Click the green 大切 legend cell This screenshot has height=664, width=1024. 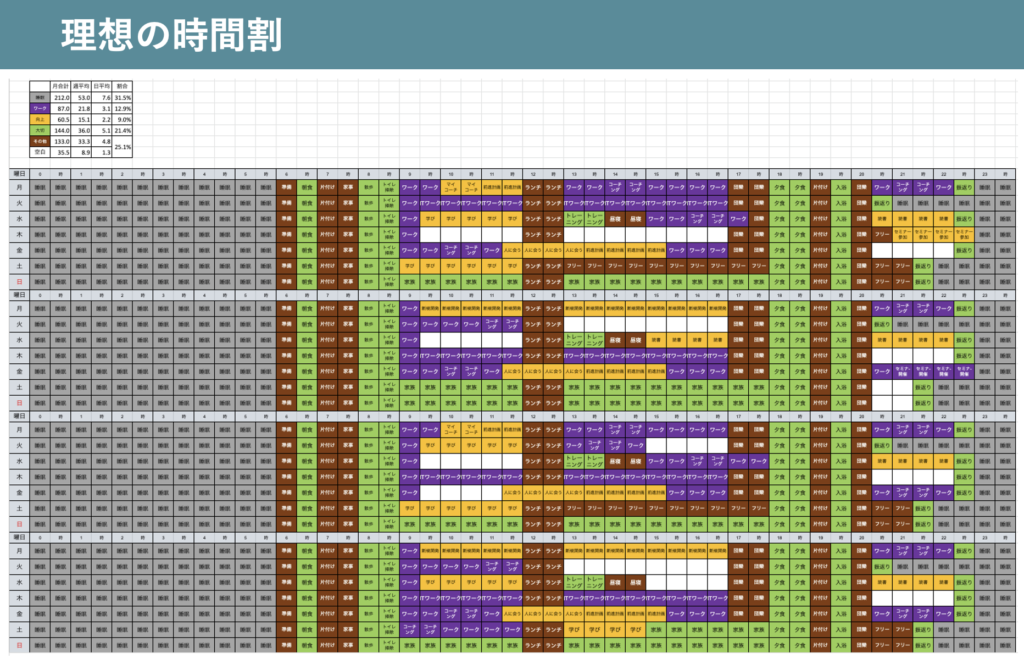40,131
